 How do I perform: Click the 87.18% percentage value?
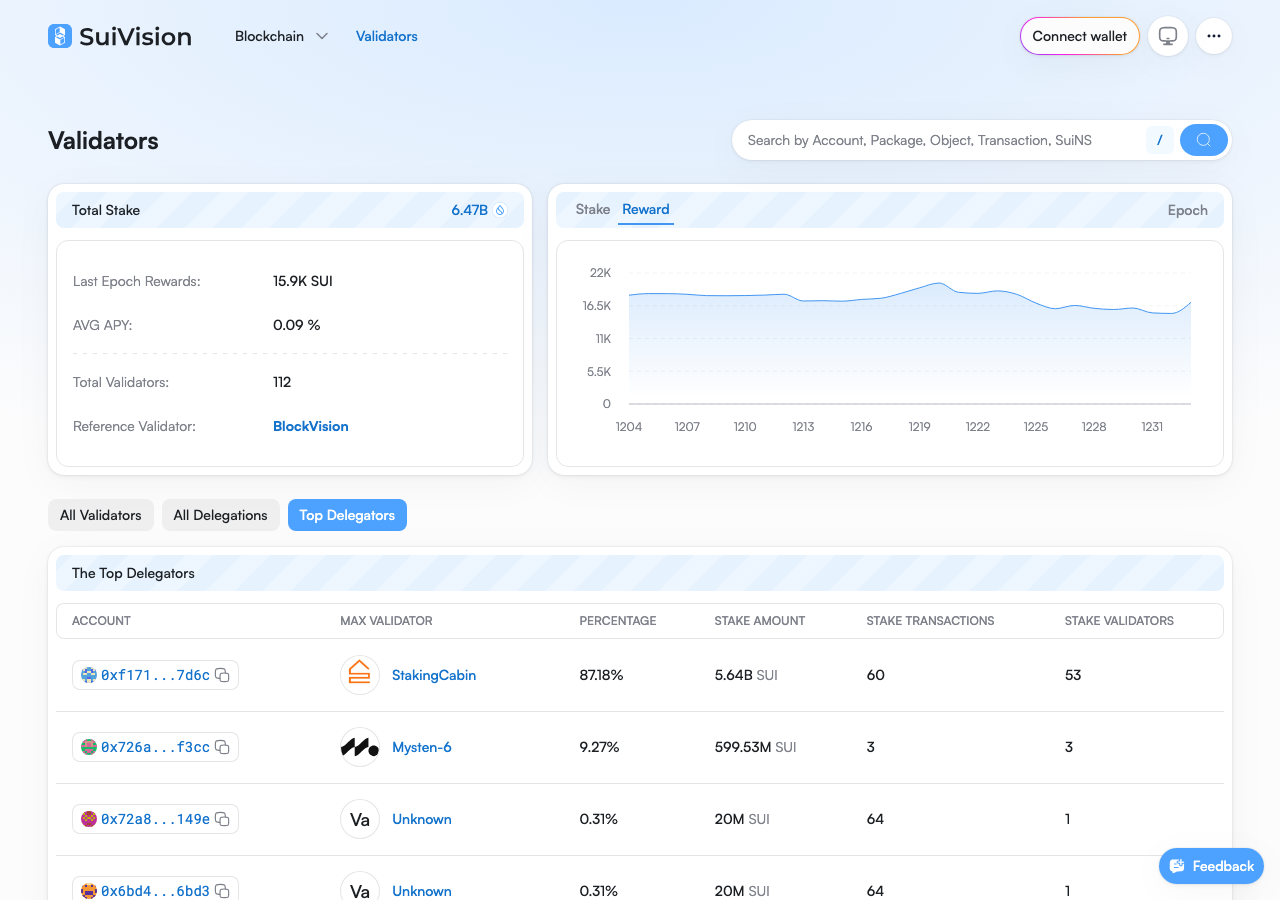pyautogui.click(x=601, y=675)
